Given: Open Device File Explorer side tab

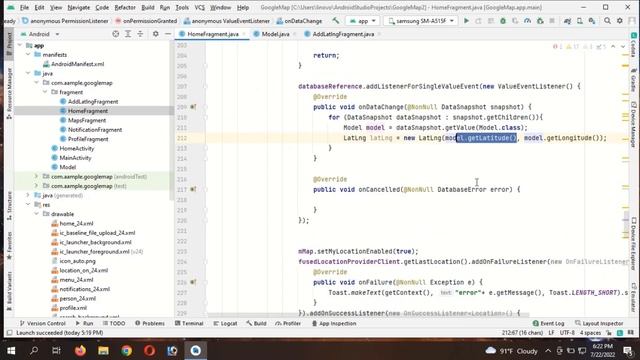Looking at the screenshot, I should [x=633, y=243].
